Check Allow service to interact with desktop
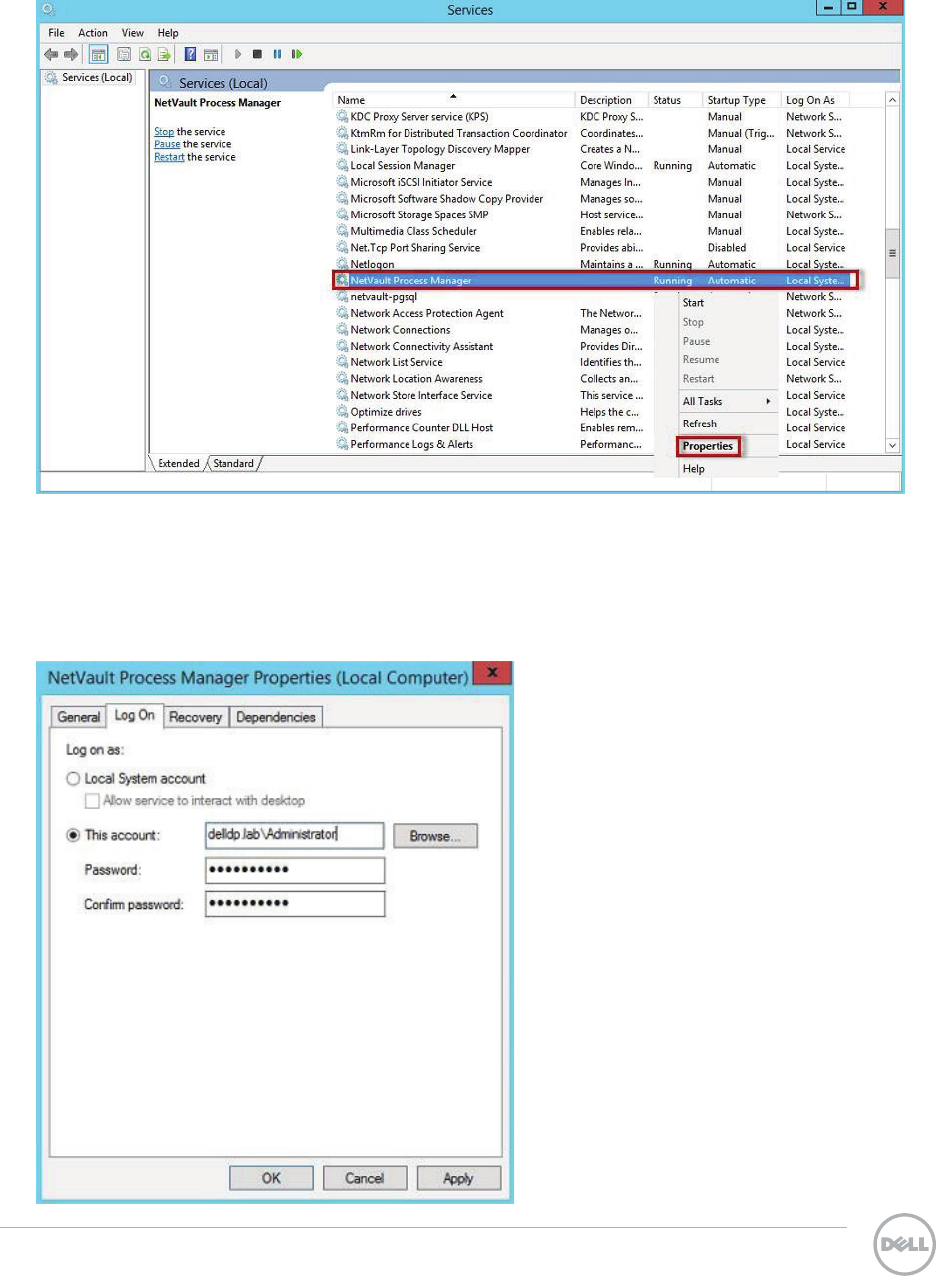 coord(92,801)
